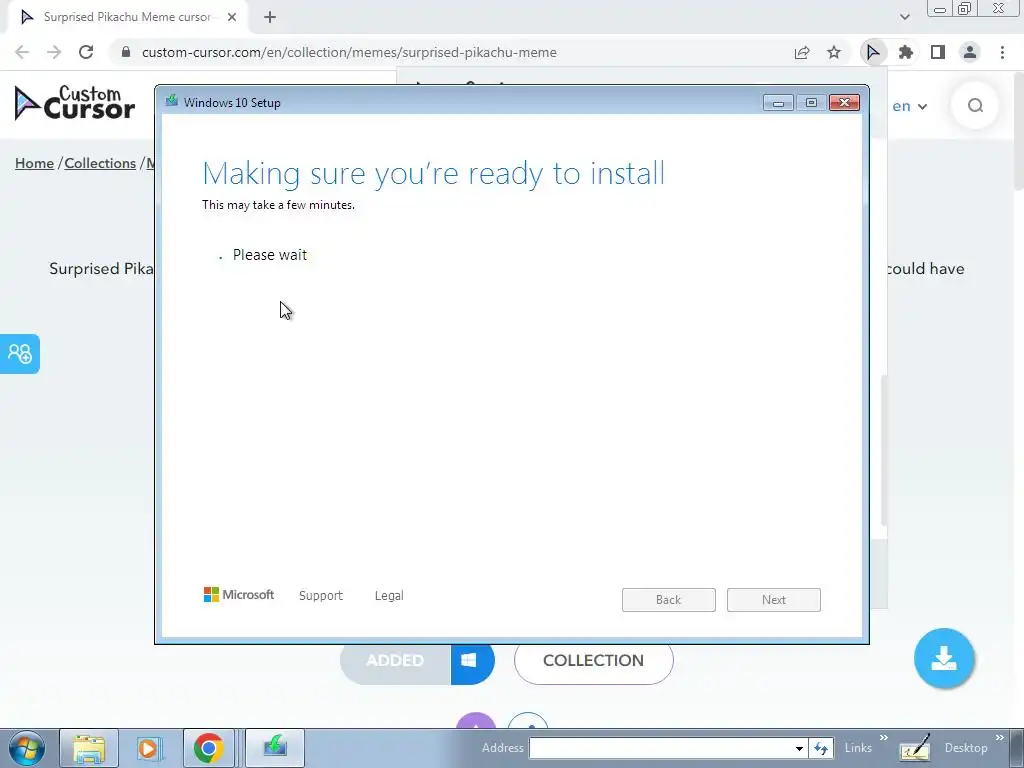Open the Windows Start orb
This screenshot has width=1024, height=768.
(27, 748)
